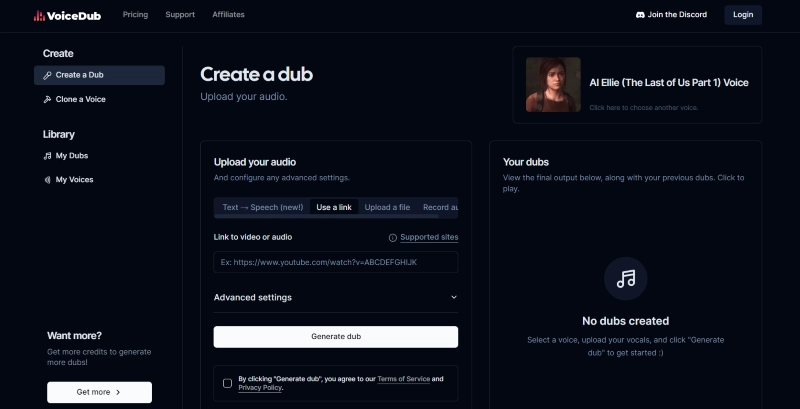Check the Terms of Service agreement checkbox
This screenshot has width=800, height=409.
(228, 383)
